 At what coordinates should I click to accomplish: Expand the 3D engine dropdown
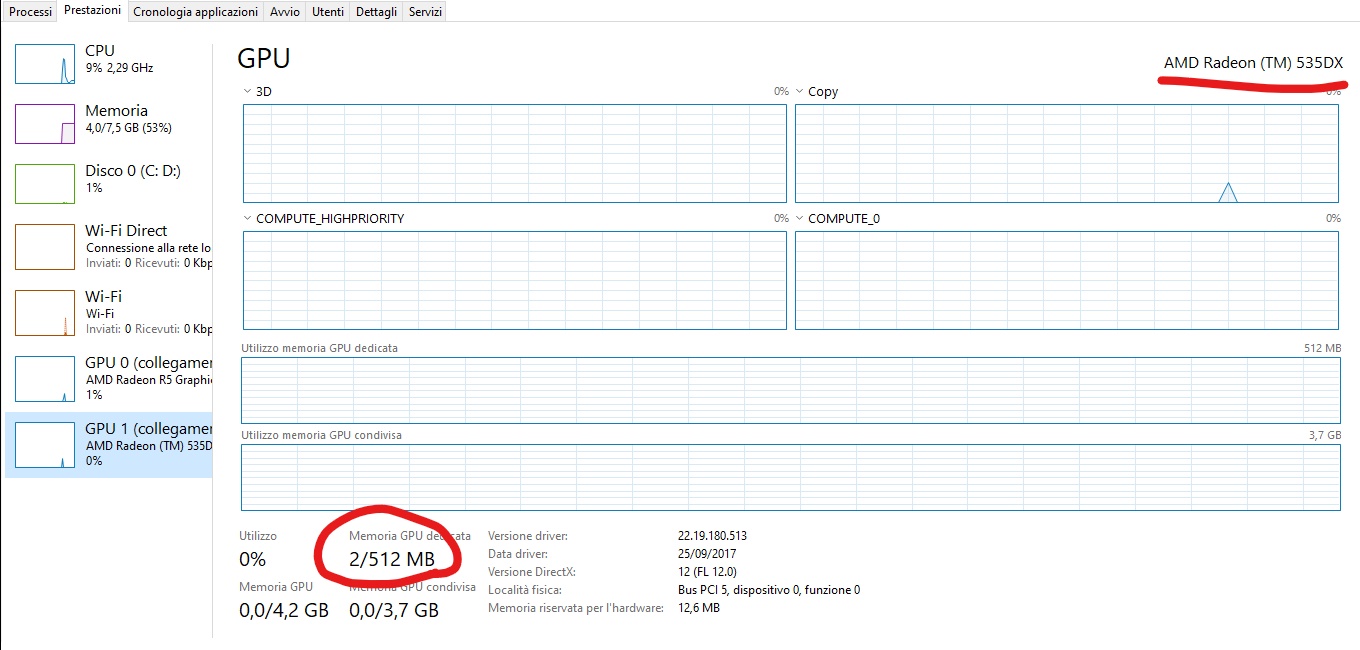pos(248,92)
